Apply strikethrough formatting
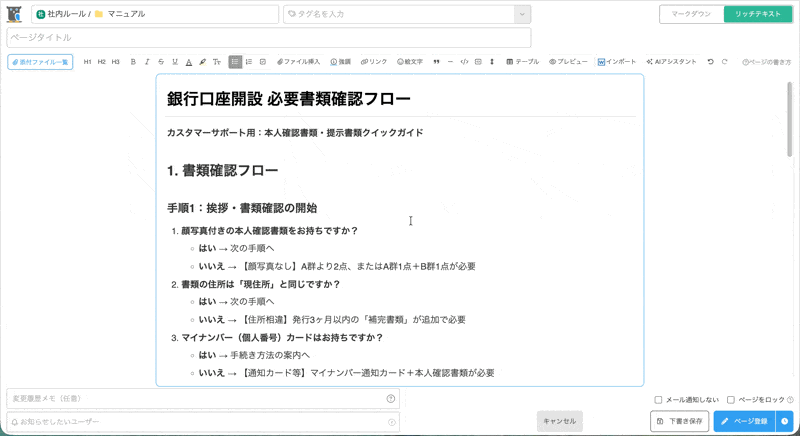Viewport: 800px width, 436px height. (161, 62)
